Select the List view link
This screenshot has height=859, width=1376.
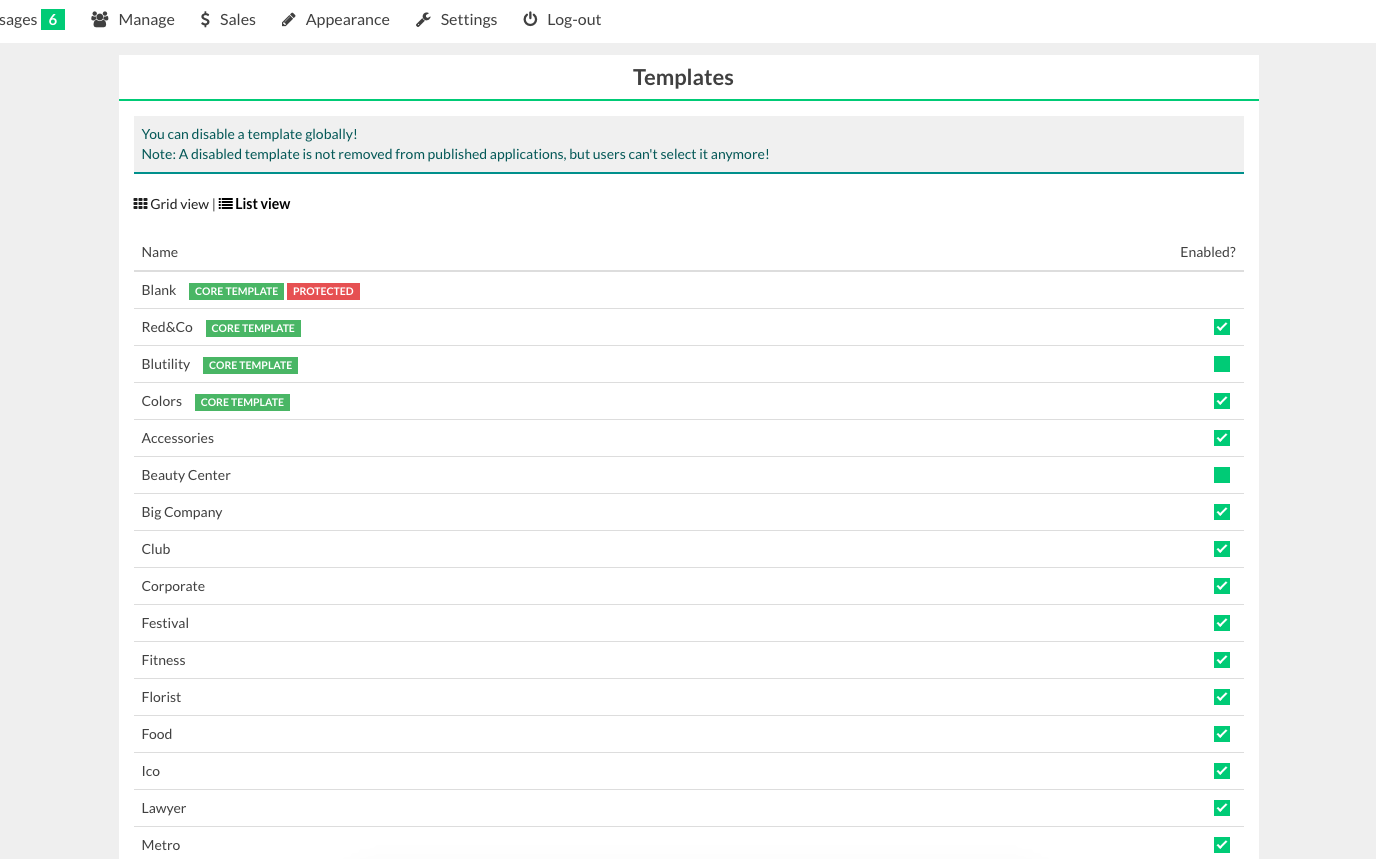(x=262, y=204)
